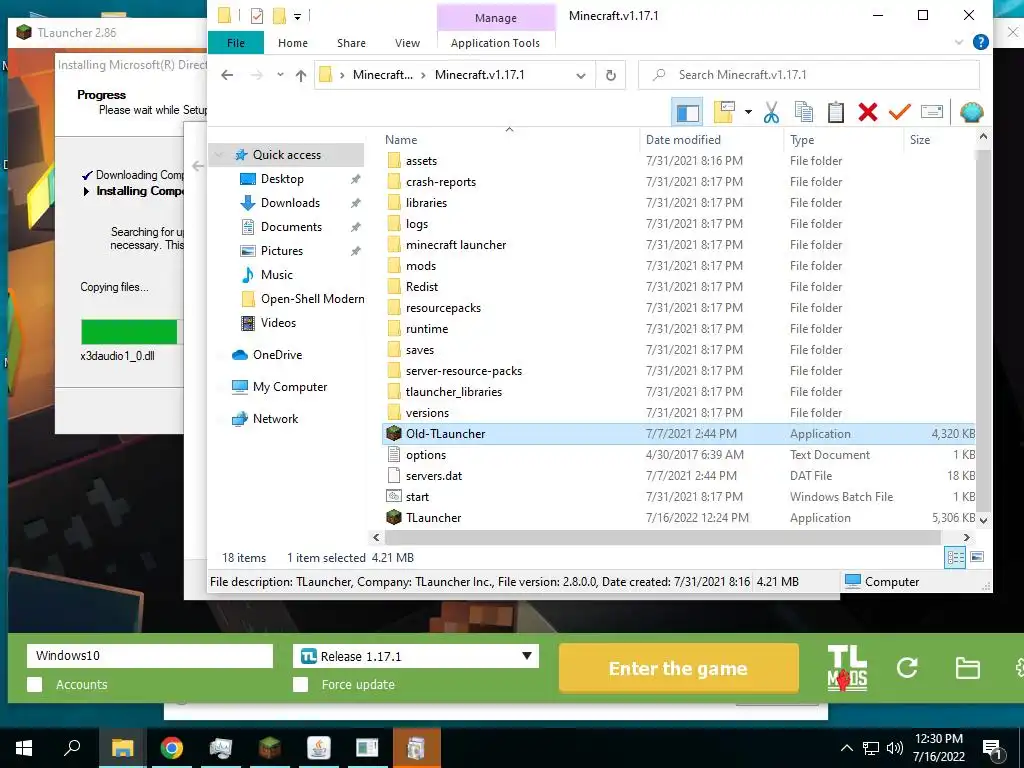Screen dimensions: 1024x768
Task: Collapse the Quick access tree node
Action: click(219, 155)
